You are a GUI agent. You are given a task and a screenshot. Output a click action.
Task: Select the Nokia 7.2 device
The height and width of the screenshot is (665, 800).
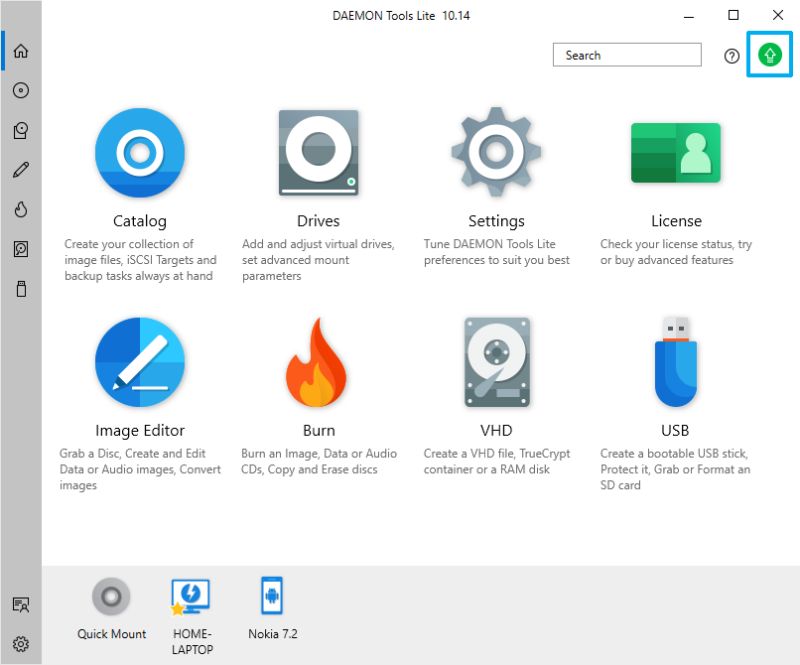(x=271, y=597)
